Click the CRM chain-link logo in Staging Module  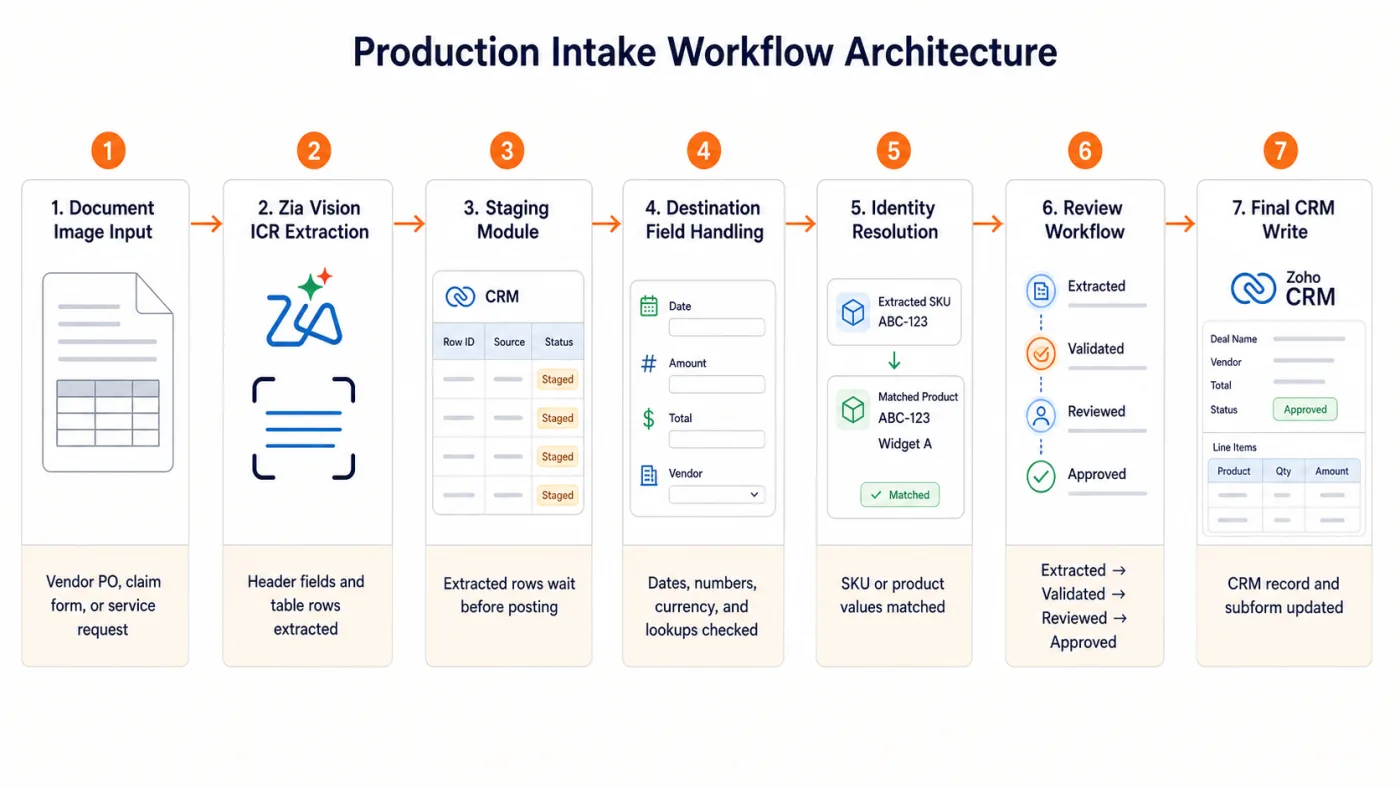[460, 296]
